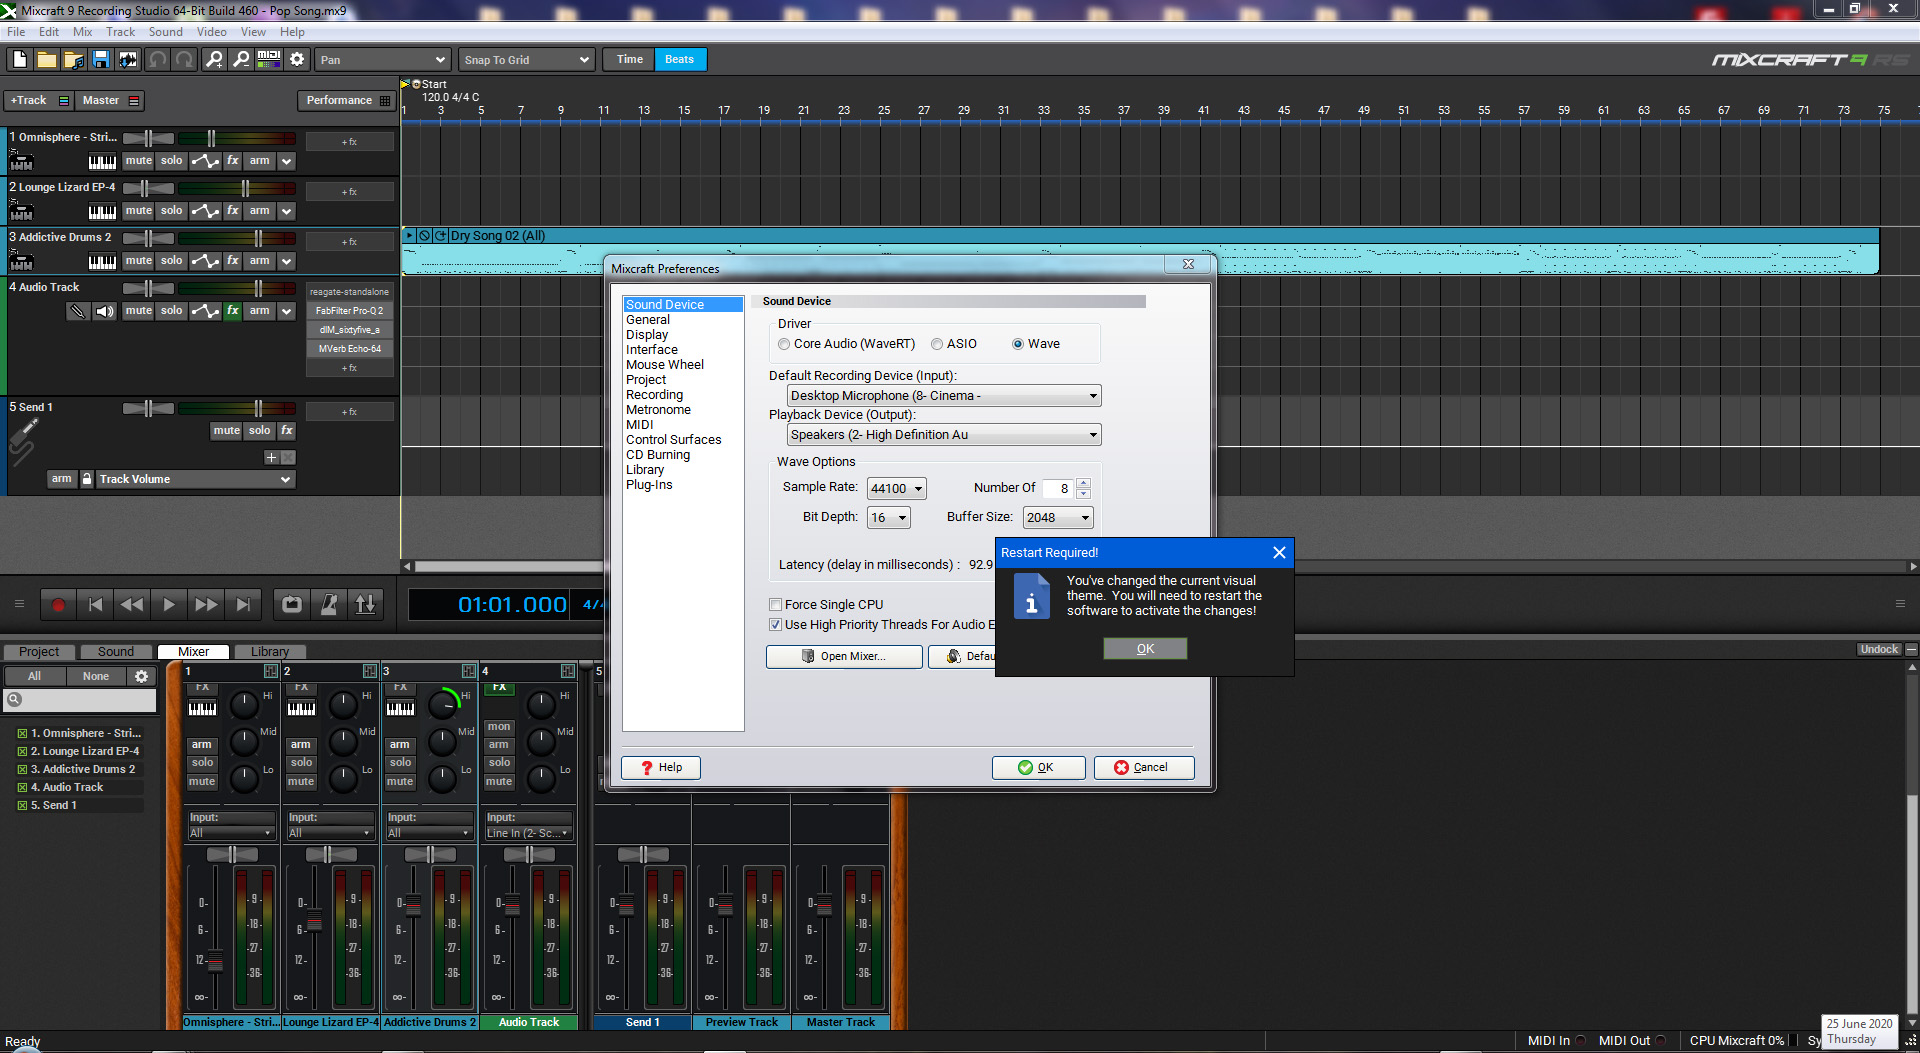Viewport: 1920px width, 1053px height.
Task: Click mixer track list gear icon
Action: point(142,676)
